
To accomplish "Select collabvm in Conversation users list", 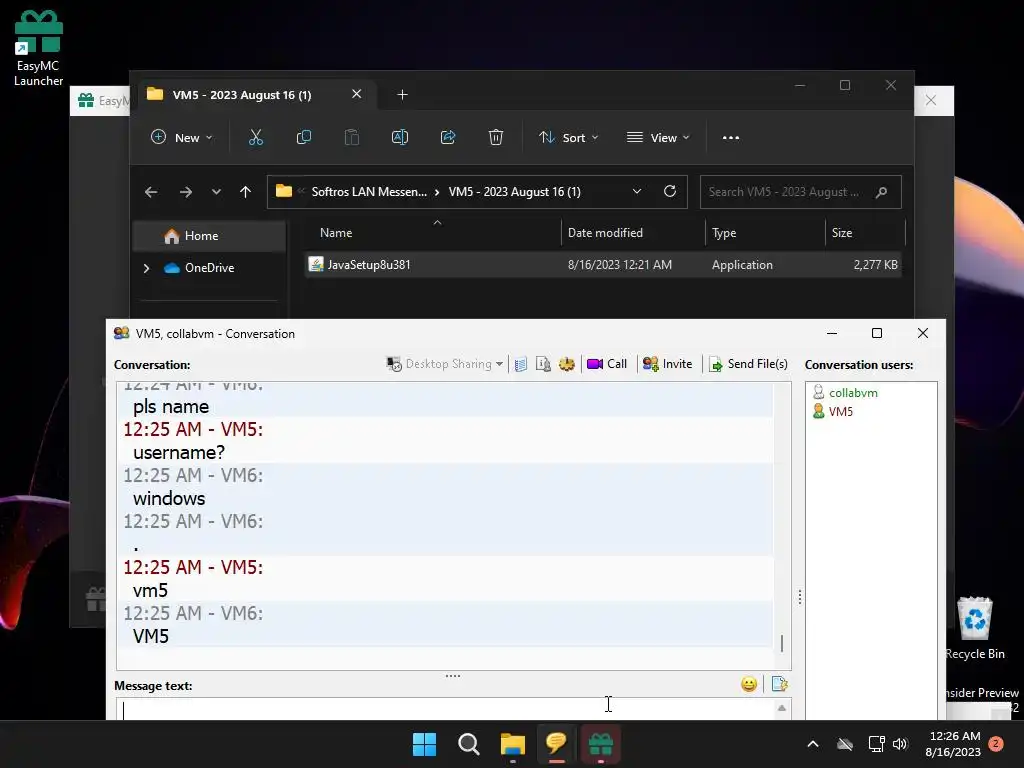I will click(853, 393).
